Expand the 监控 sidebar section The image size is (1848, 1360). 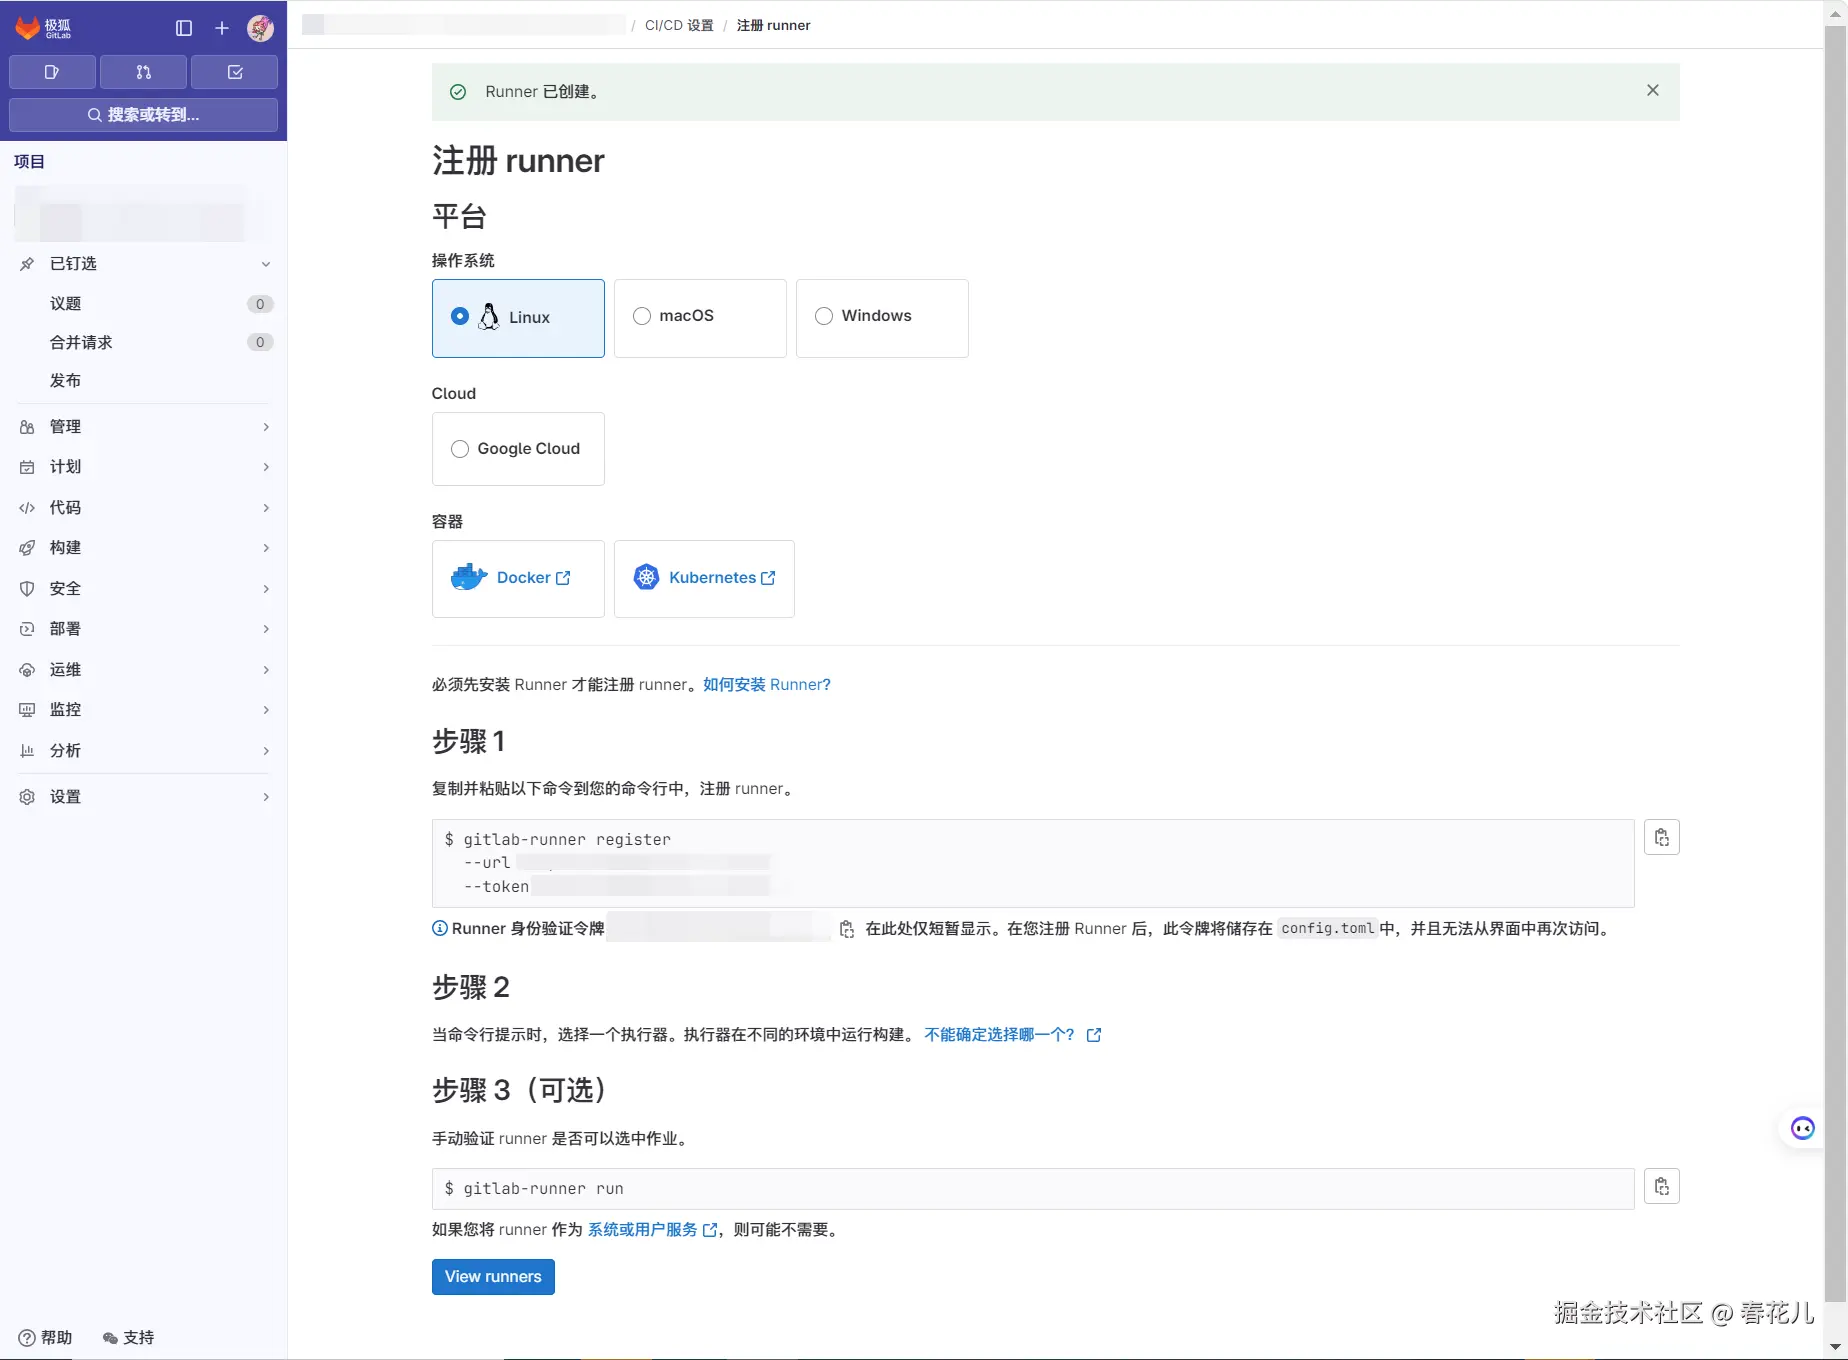[144, 710]
